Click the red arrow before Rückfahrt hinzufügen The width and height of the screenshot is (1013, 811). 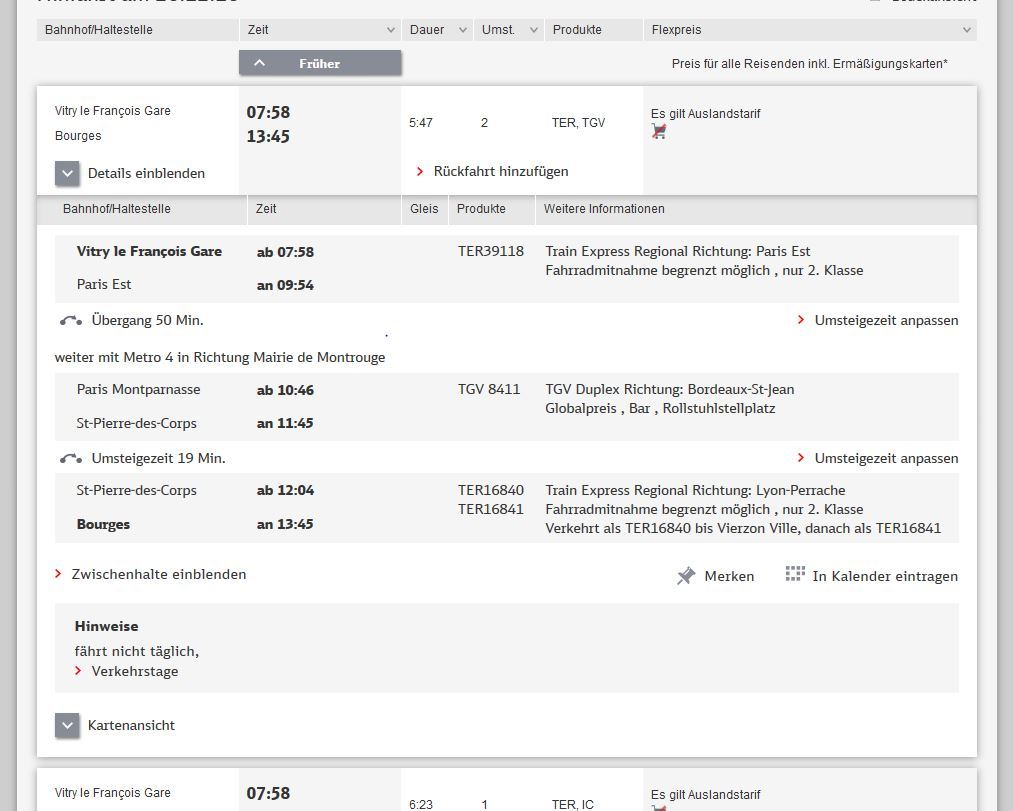pos(420,171)
